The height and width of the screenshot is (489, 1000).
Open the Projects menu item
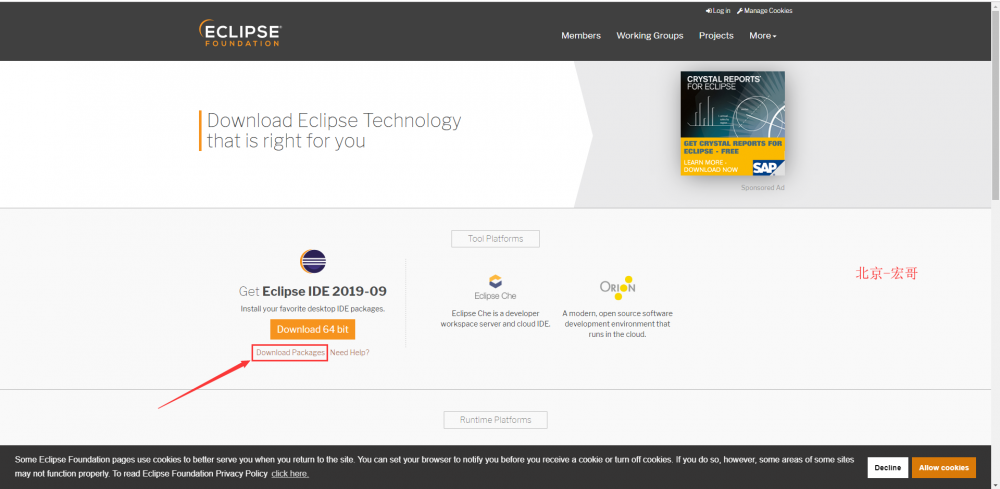point(716,36)
